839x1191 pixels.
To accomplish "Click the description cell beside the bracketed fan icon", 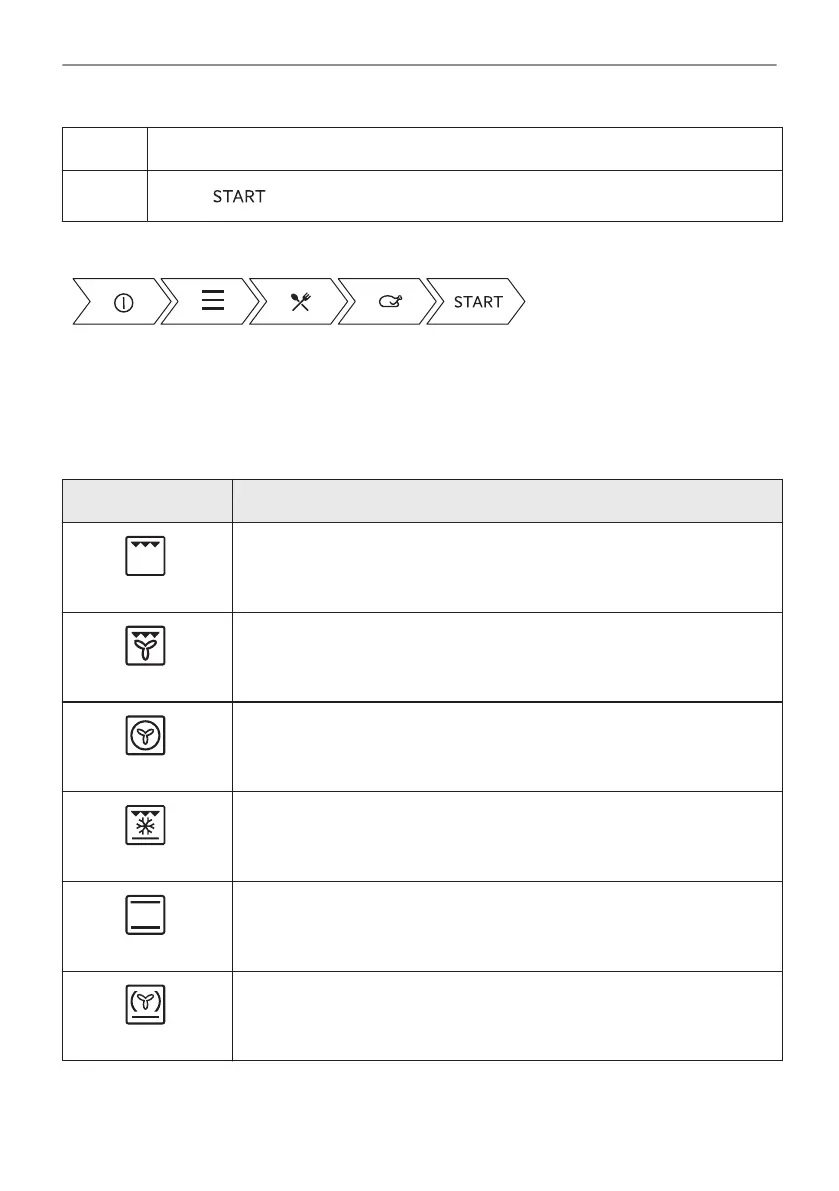I will [506, 1016].
